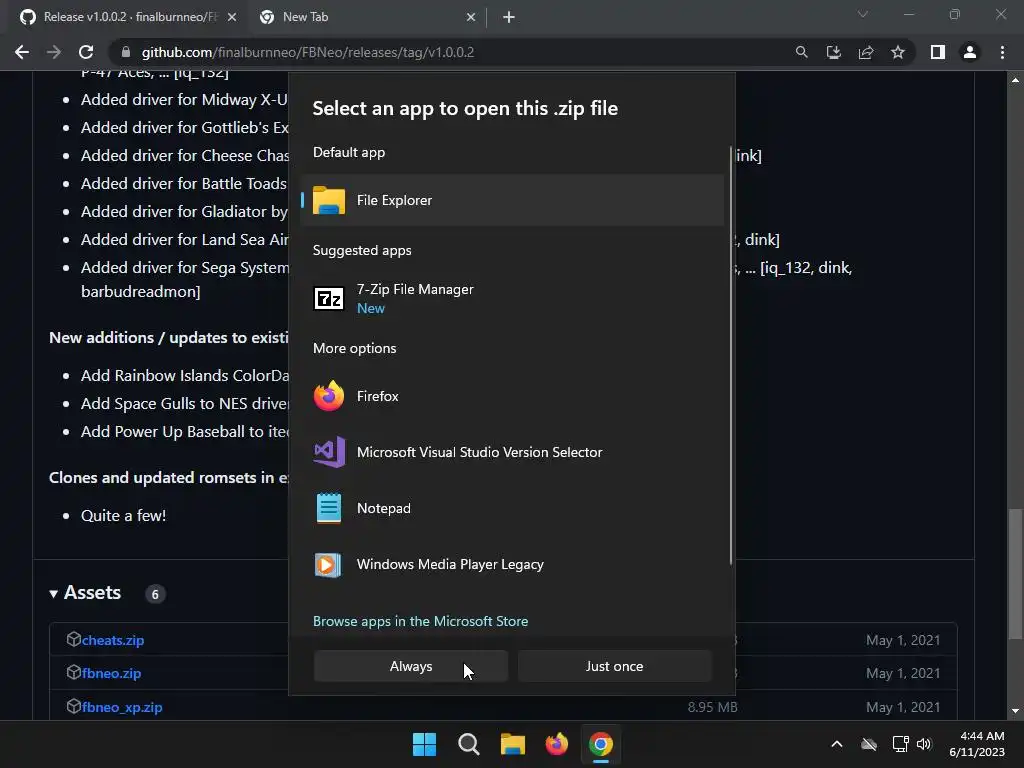Open Windows Start menu
The height and width of the screenshot is (768, 1024).
(x=424, y=744)
